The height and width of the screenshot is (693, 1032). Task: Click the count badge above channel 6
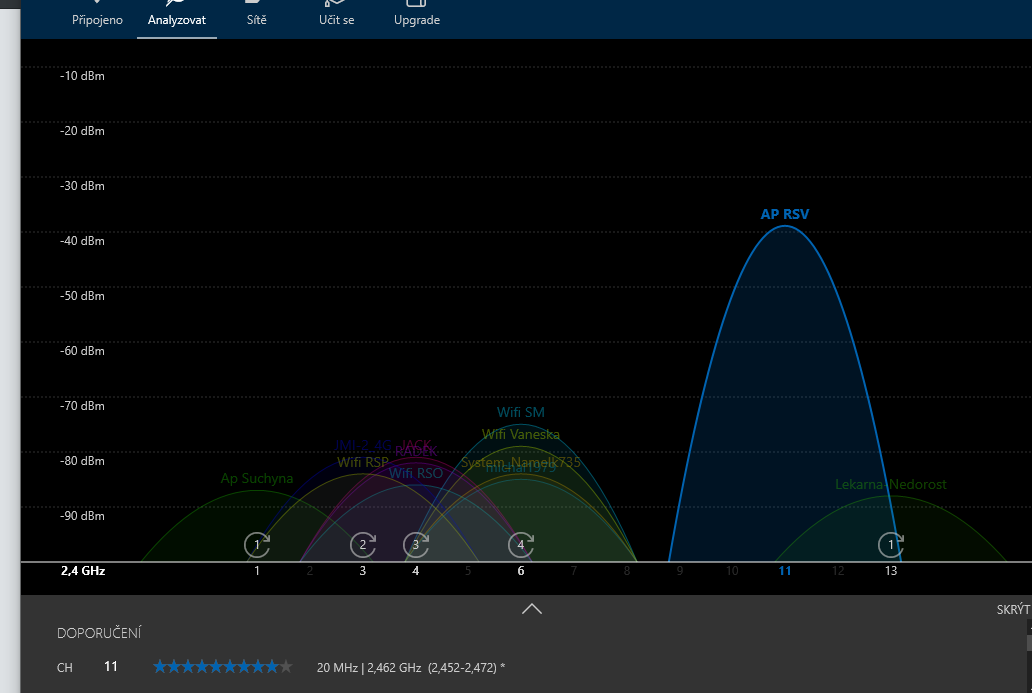coord(520,545)
